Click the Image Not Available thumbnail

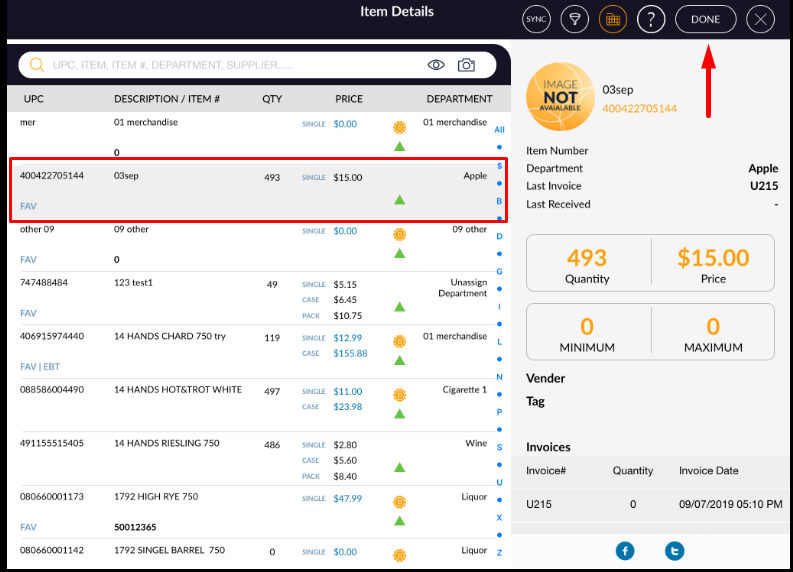560,97
